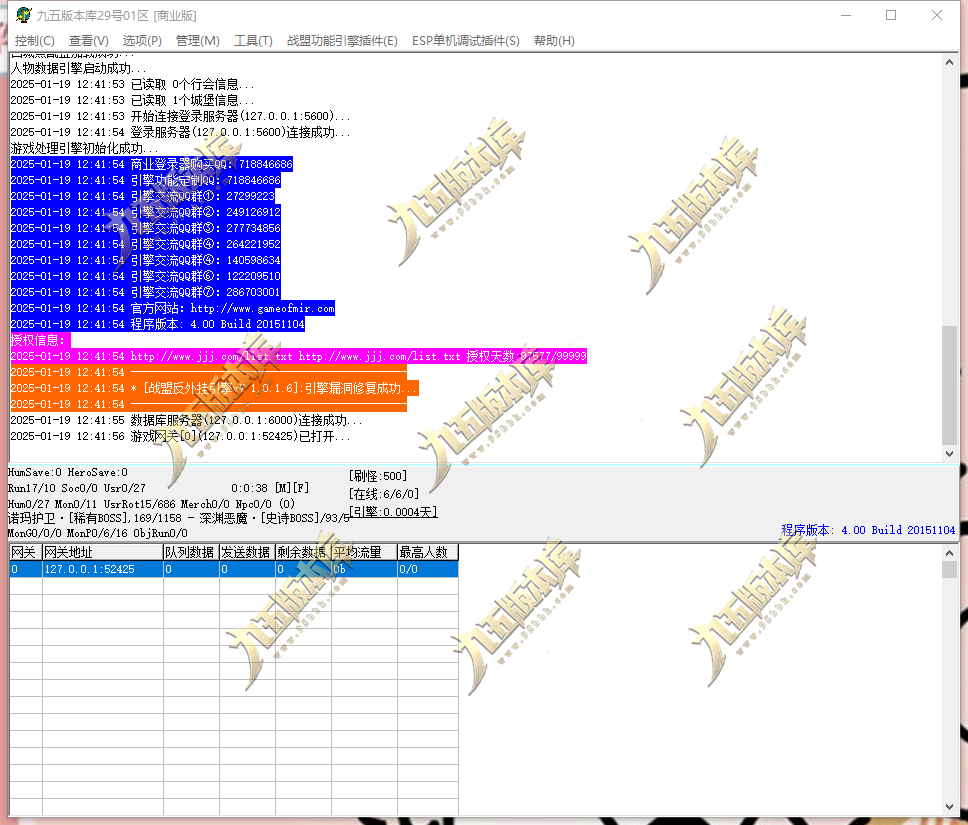Click the 剩余数据 column header

(303, 552)
